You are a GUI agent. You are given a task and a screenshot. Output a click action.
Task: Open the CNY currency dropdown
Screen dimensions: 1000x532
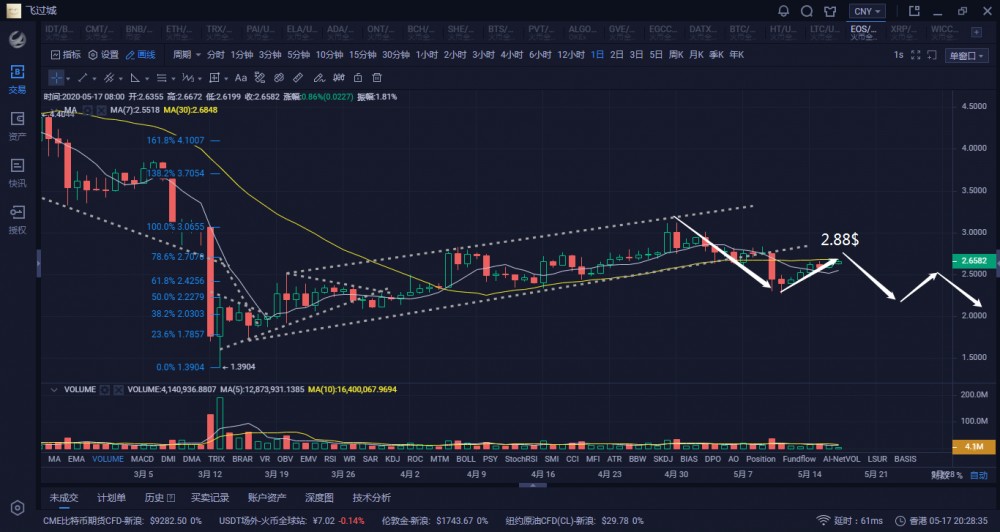pos(866,11)
